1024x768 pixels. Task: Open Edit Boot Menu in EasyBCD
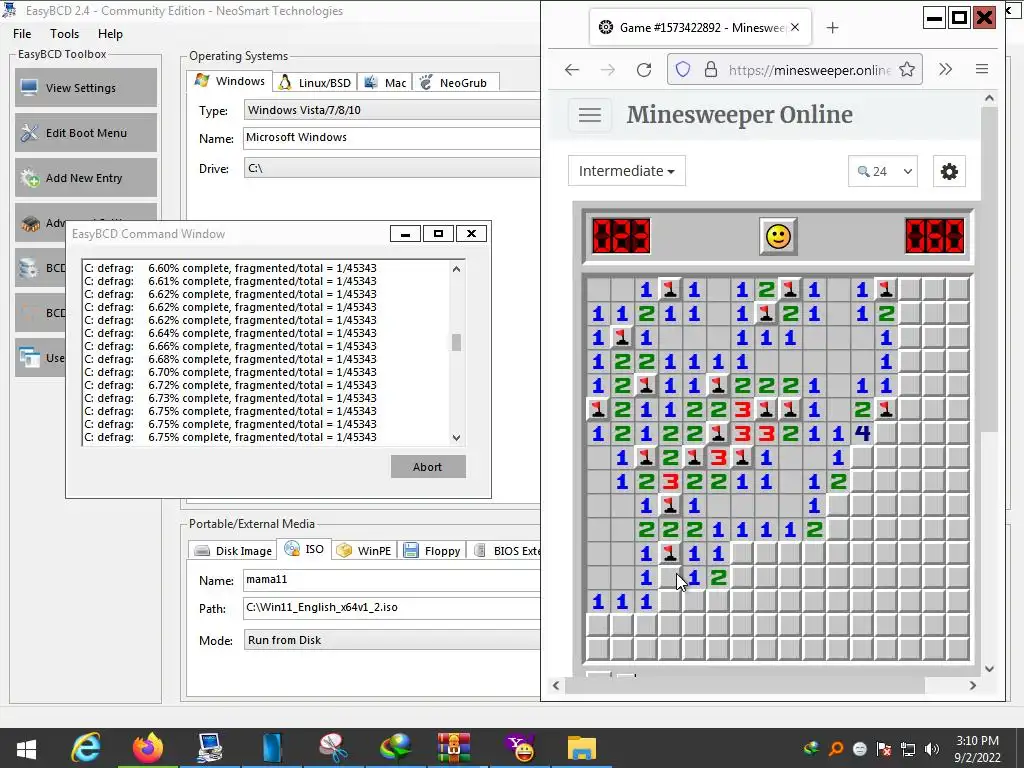click(86, 133)
